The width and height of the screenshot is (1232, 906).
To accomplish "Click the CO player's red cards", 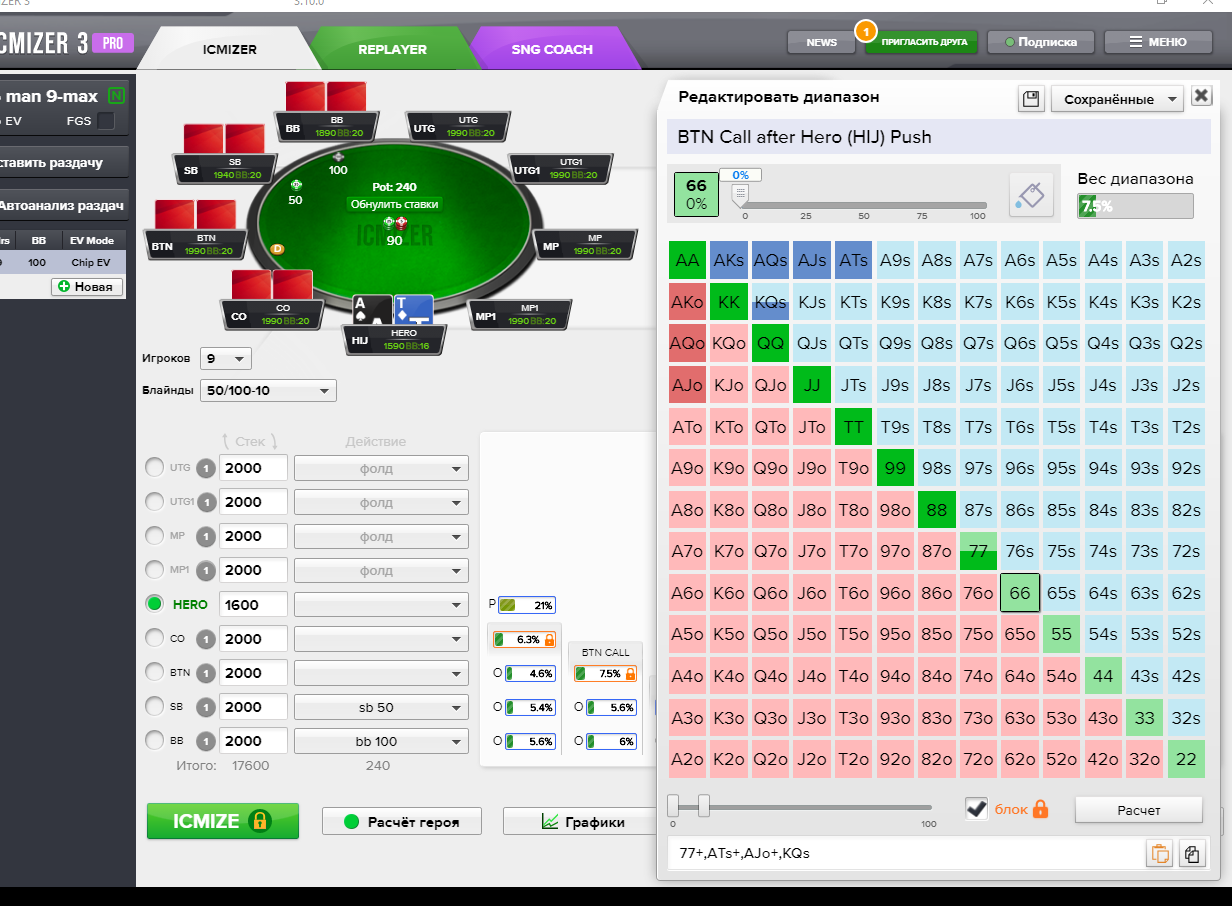I will (272, 285).
